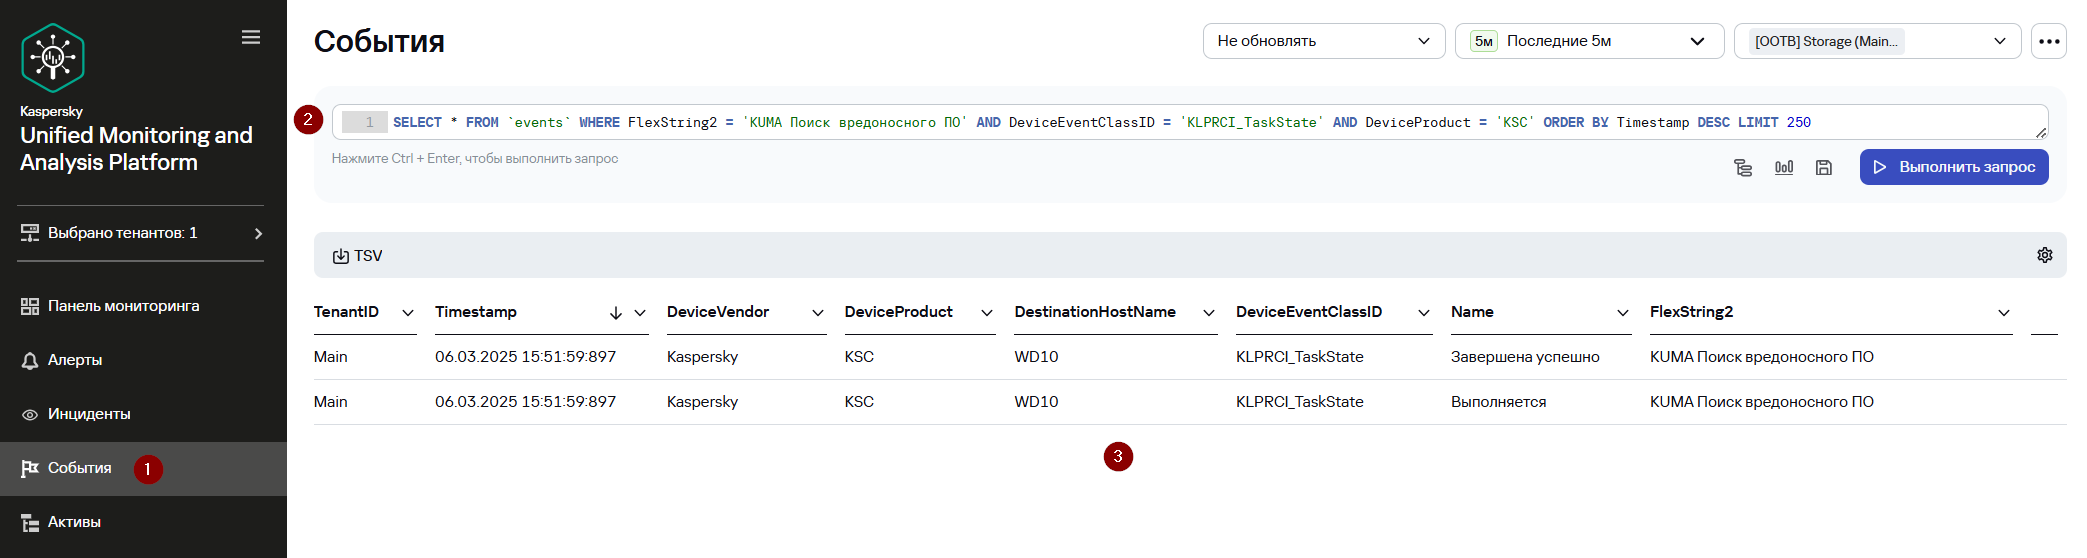2087x558 pixels.
Task: Open Timestamp column dropdown chevron
Action: (640, 313)
